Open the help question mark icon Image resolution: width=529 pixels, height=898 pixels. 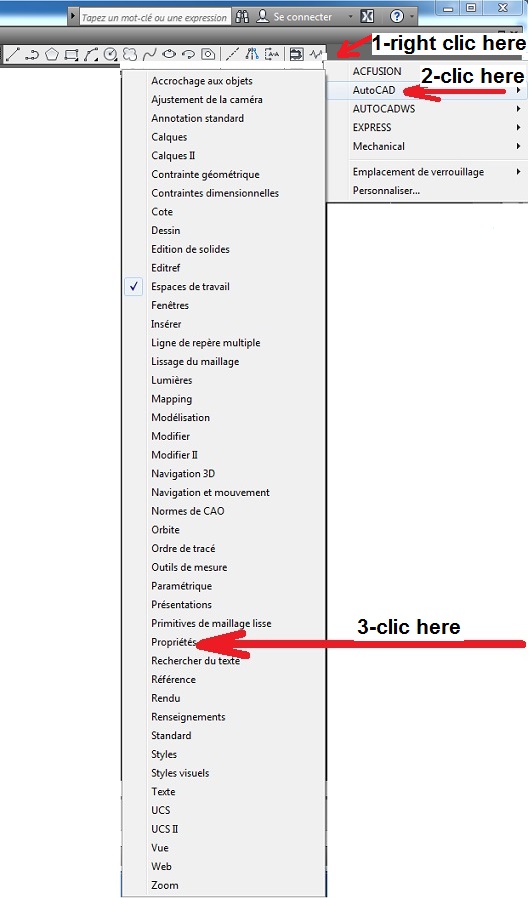click(397, 17)
